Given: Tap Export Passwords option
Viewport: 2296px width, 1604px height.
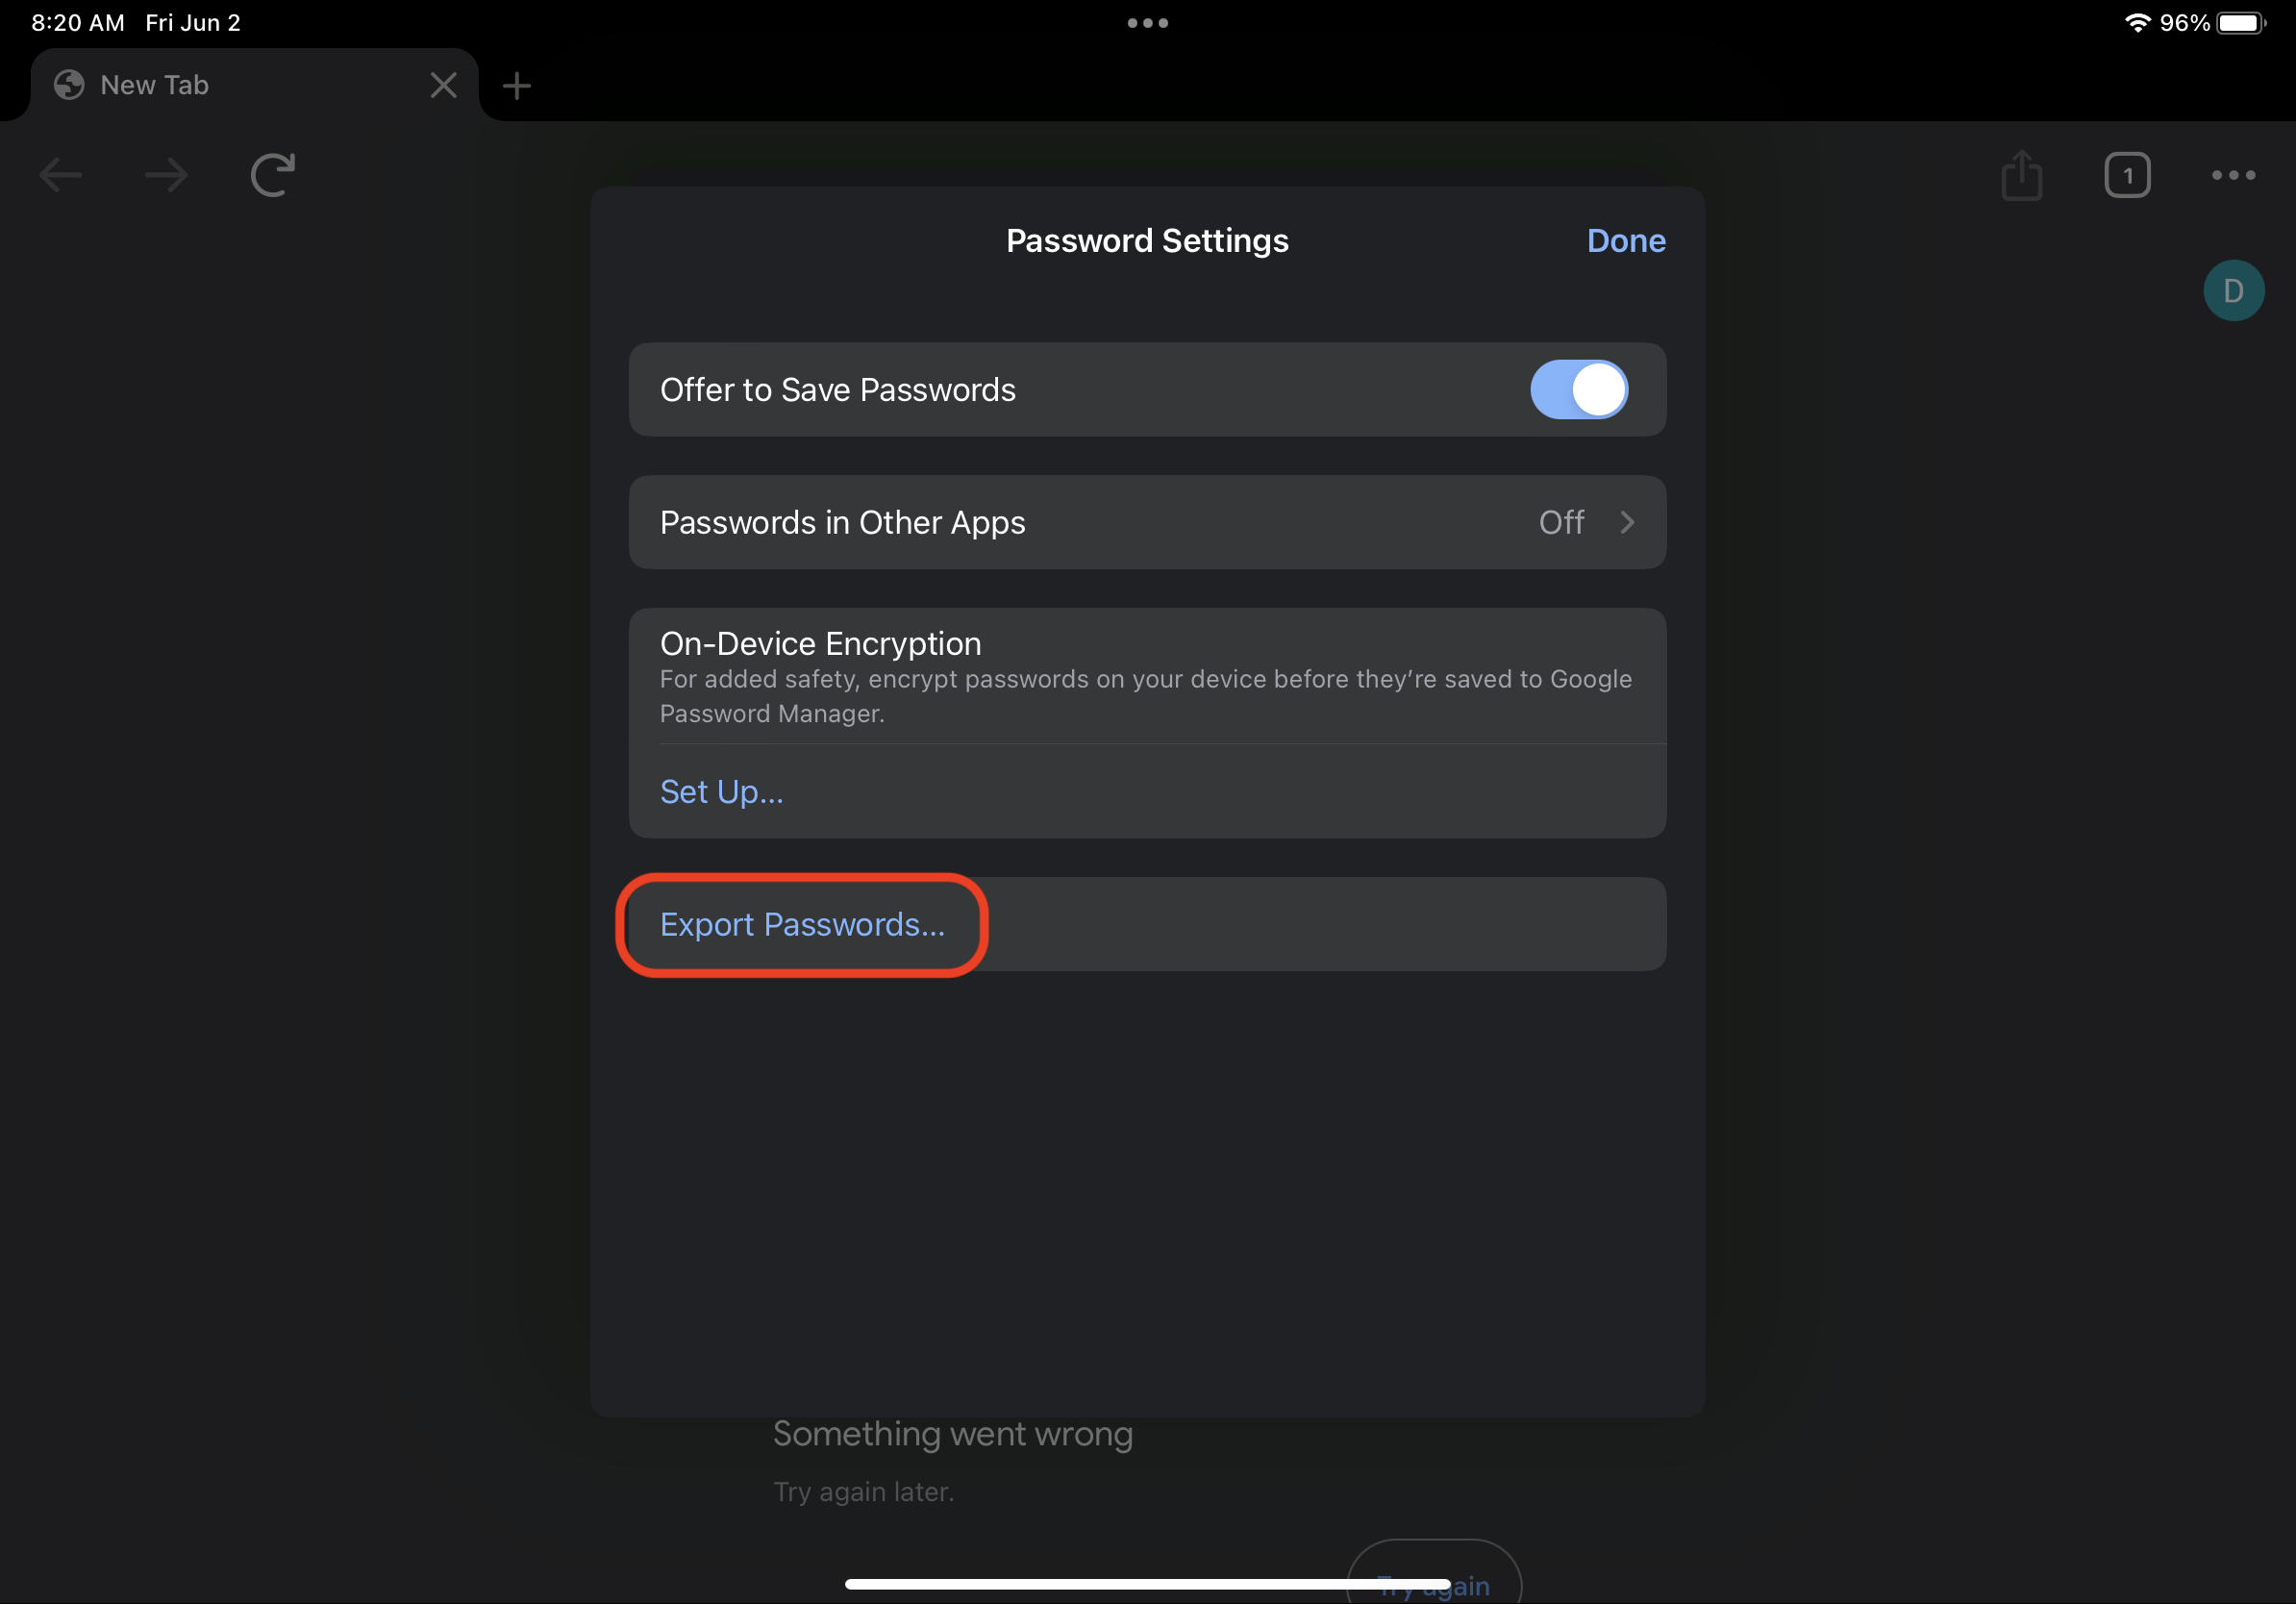Looking at the screenshot, I should [x=802, y=925].
